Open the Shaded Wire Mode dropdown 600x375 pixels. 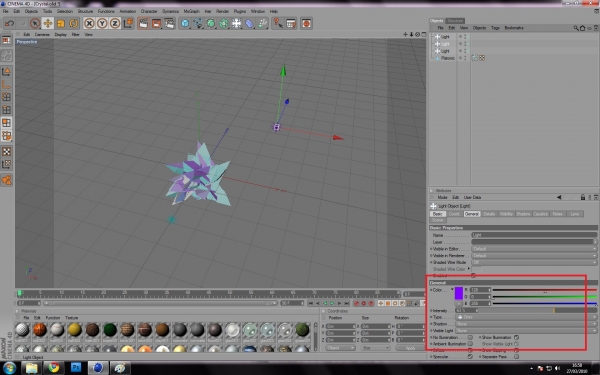[x=534, y=262]
